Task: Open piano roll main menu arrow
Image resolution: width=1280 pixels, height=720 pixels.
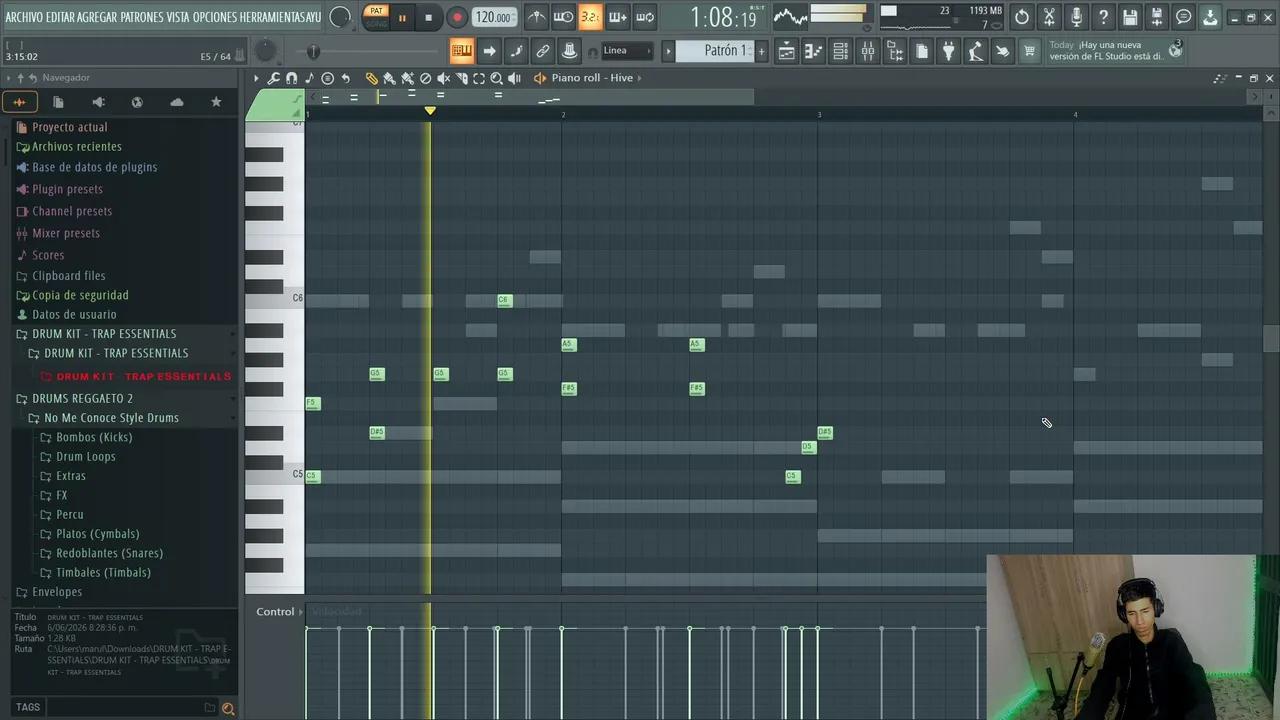Action: [x=256, y=78]
